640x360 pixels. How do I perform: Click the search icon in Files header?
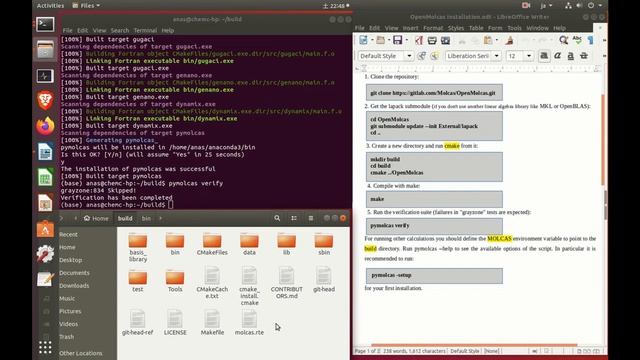coord(277,218)
